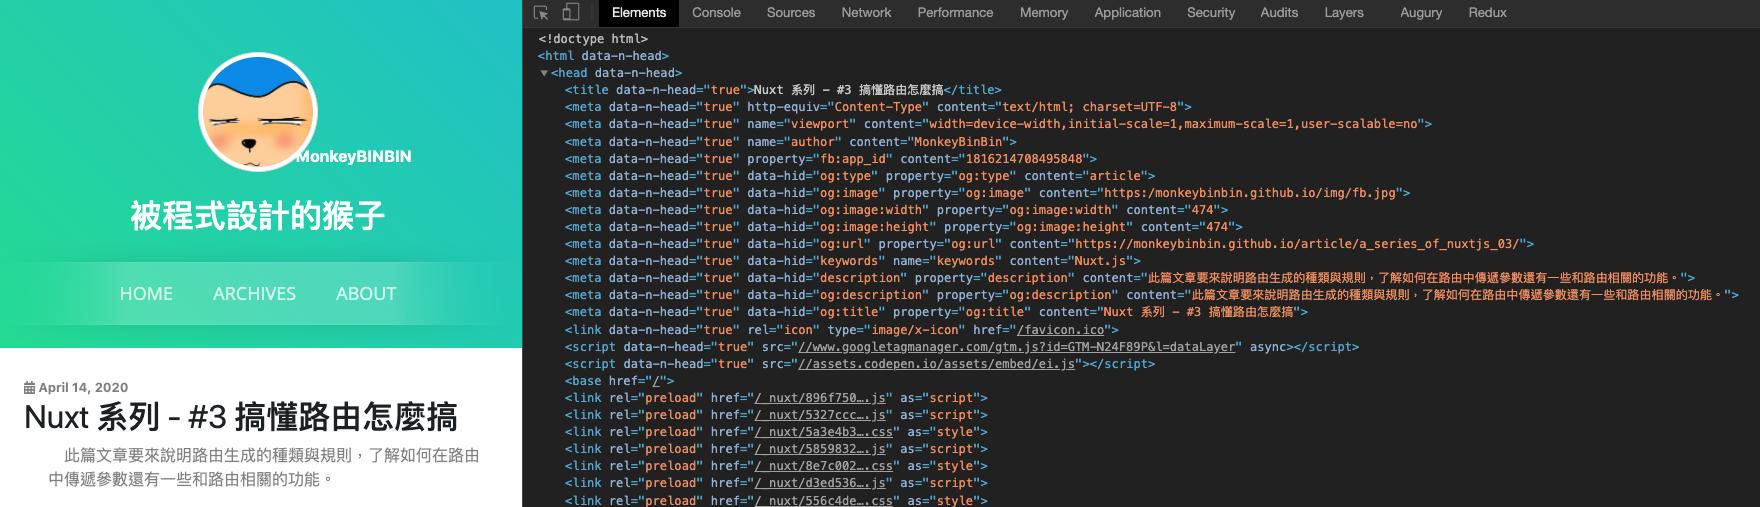Open the Memory tab
The image size is (1760, 507).
tap(1044, 13)
